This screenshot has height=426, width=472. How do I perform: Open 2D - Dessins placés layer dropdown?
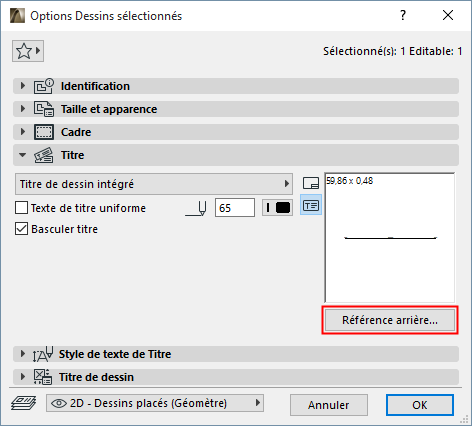click(x=155, y=403)
